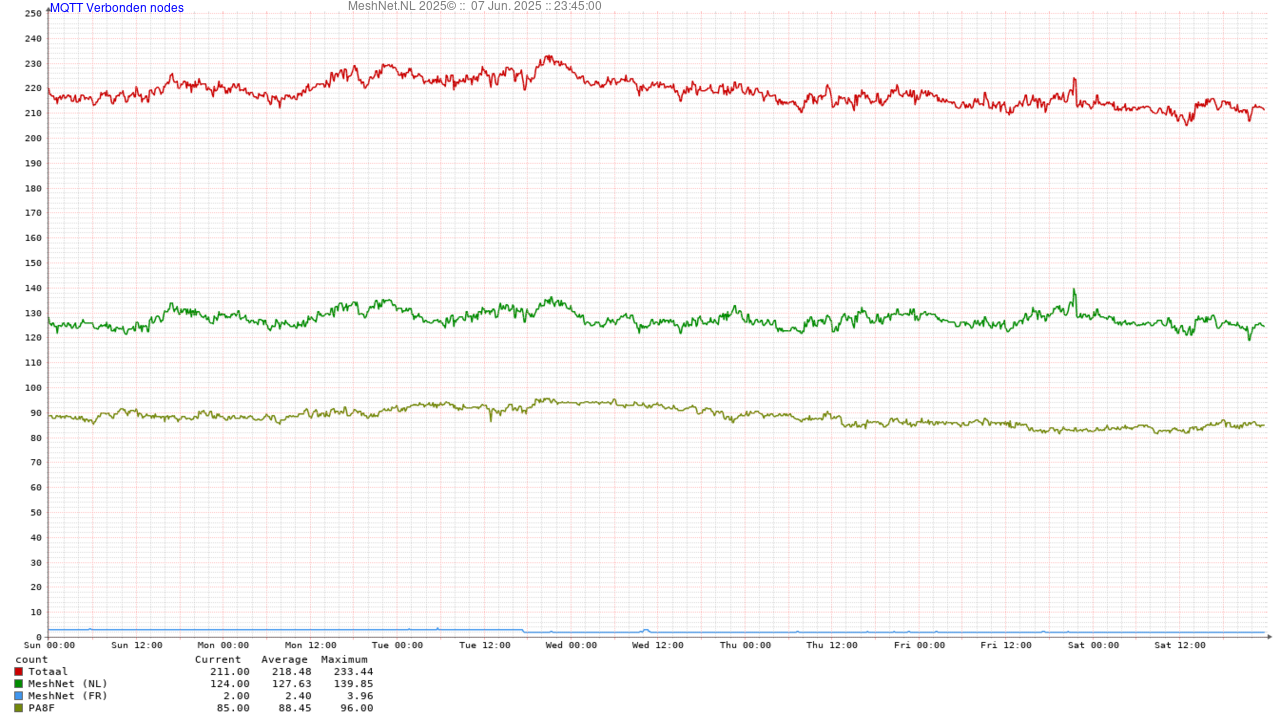Select the 'MeshNet (NL)' legend label

pyautogui.click(x=68, y=684)
